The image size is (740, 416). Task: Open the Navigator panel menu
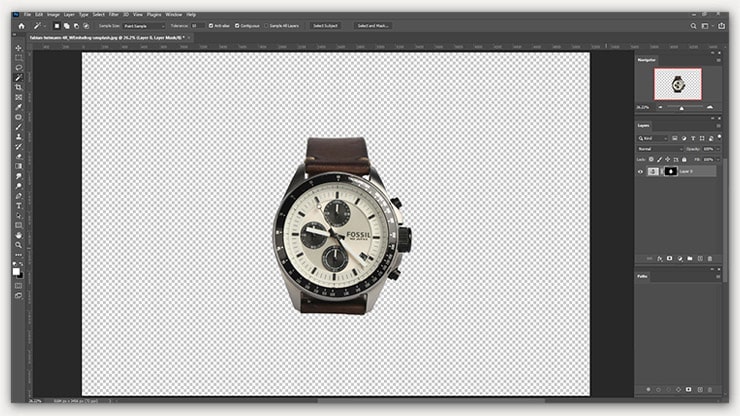click(718, 60)
